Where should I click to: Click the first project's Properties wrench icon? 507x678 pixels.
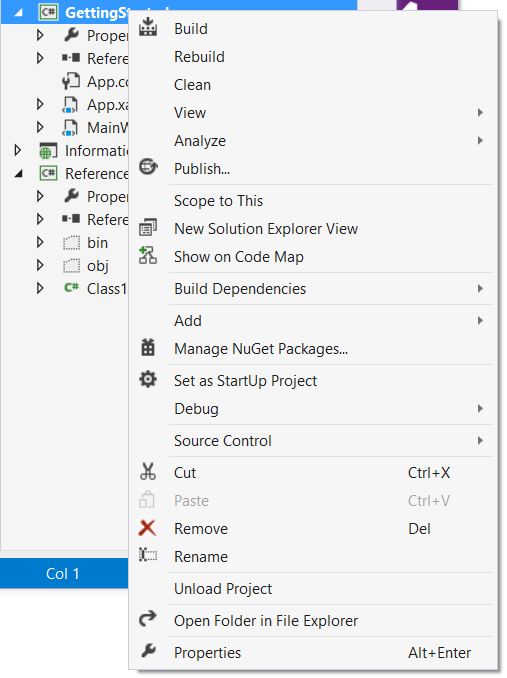[x=71, y=35]
